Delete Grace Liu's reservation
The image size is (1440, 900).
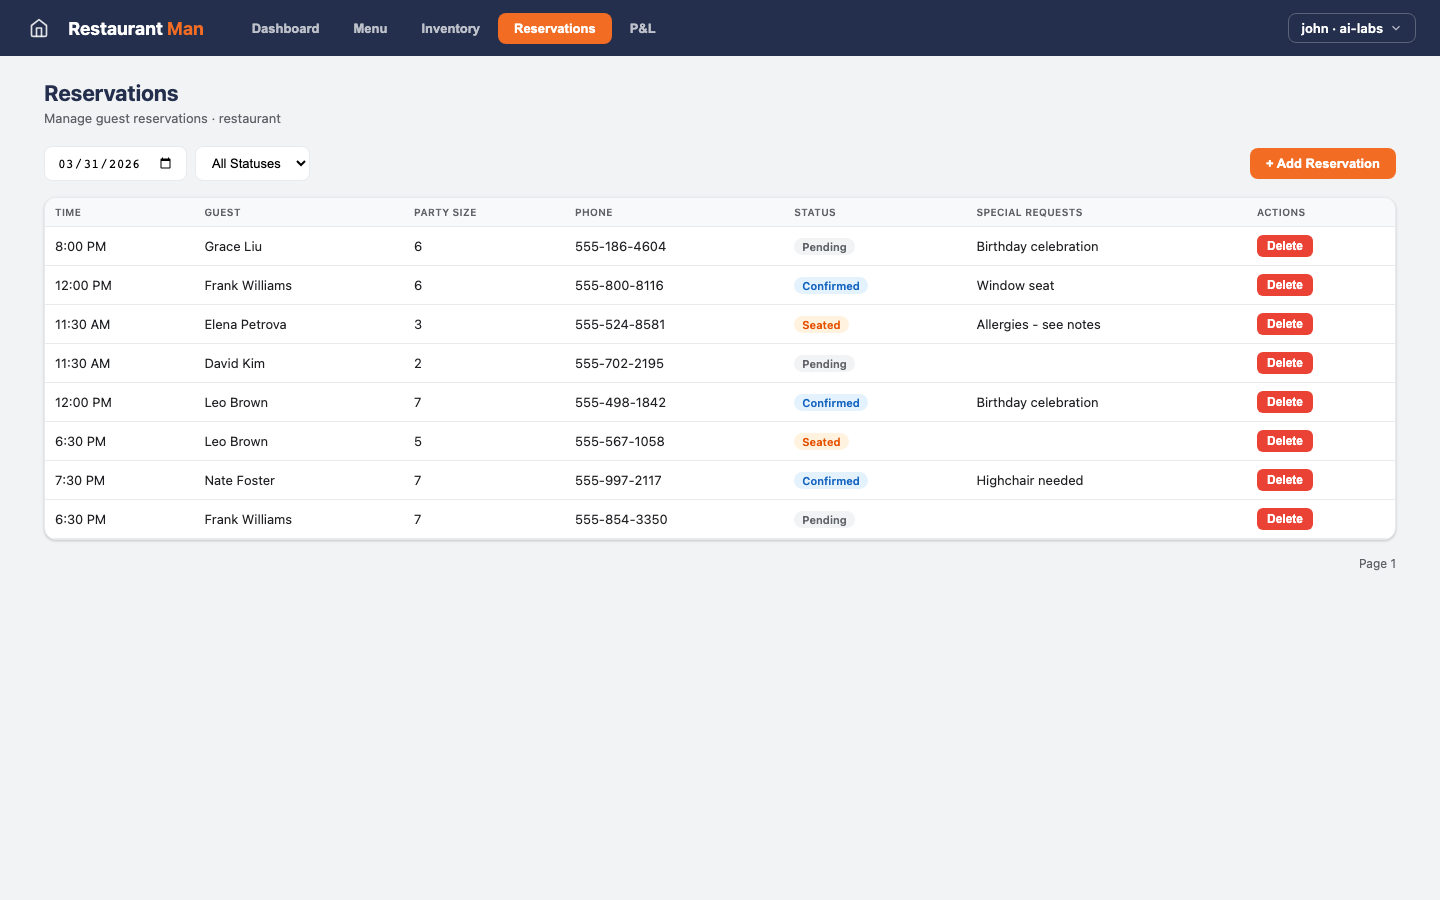pyautogui.click(x=1284, y=245)
